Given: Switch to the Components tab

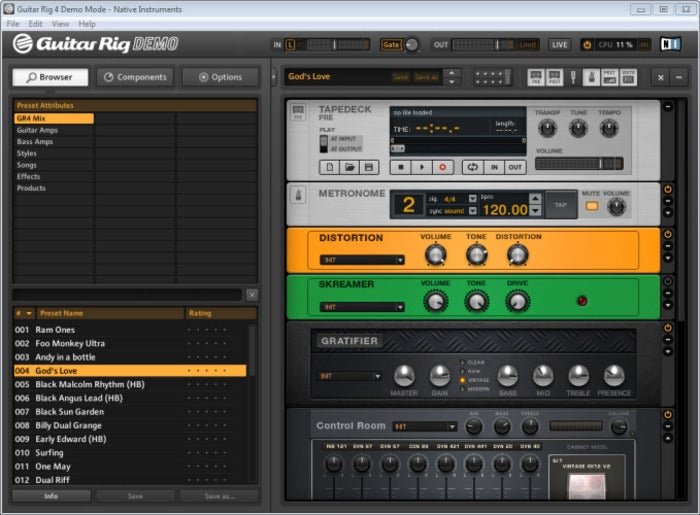Looking at the screenshot, I should [135, 77].
